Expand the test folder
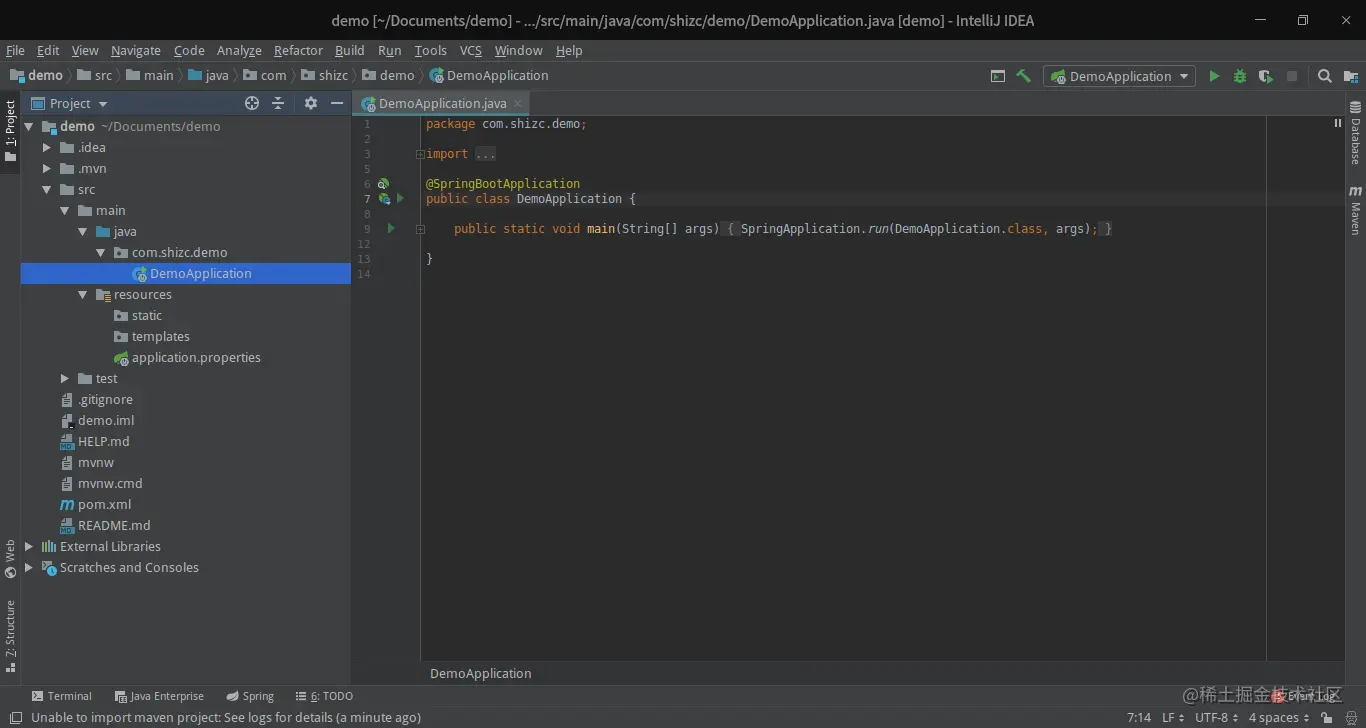Image resolution: width=1366 pixels, height=728 pixels. click(65, 379)
